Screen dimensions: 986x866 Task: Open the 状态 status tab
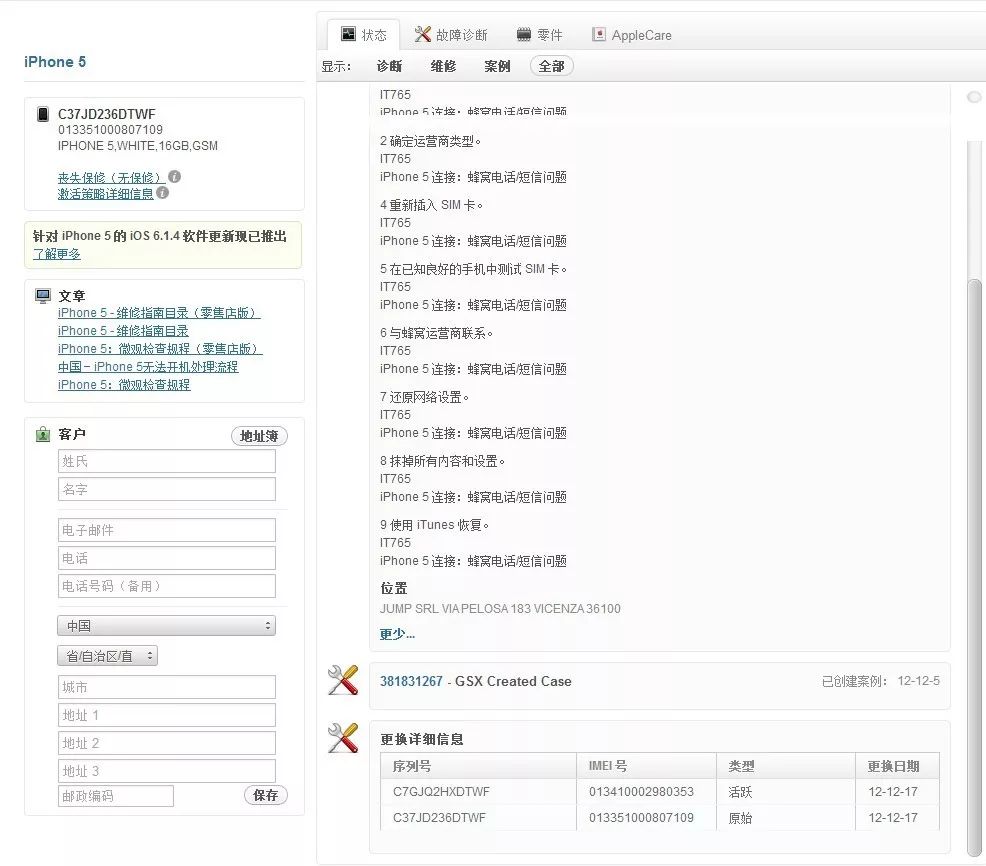pos(363,35)
